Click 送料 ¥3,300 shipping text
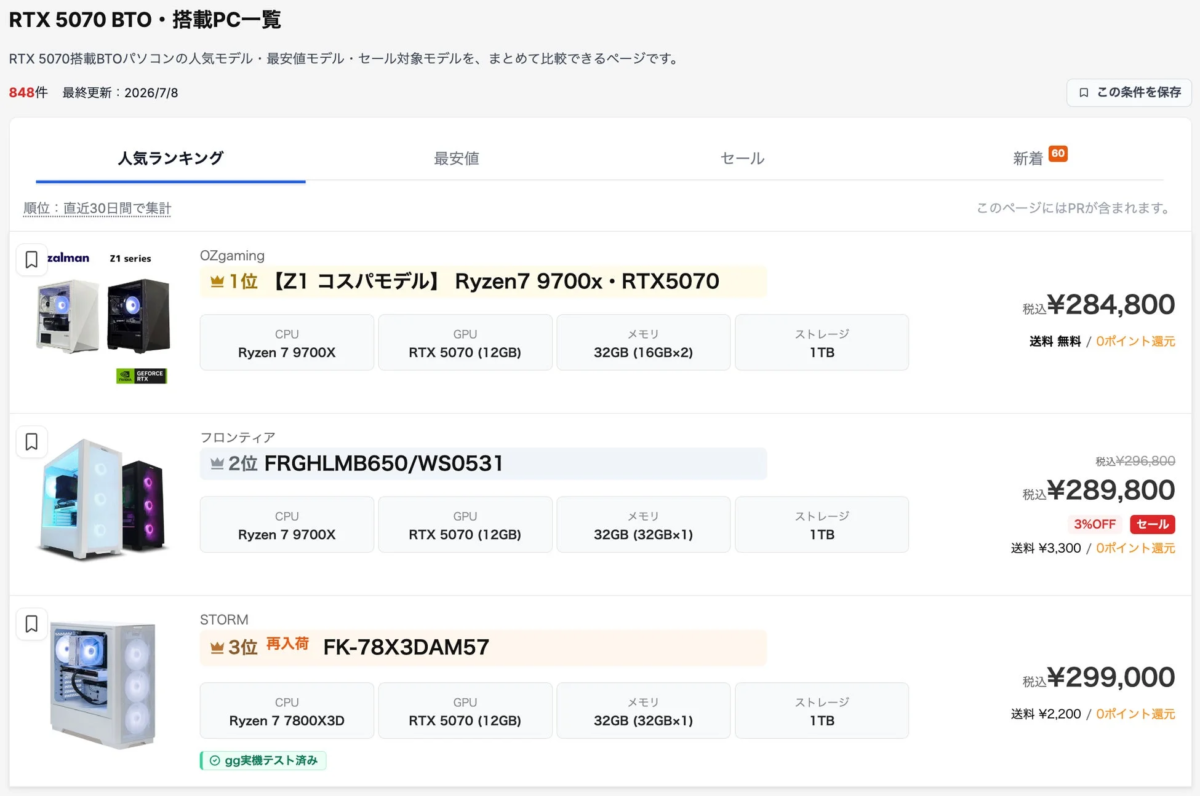Screen dimensions: 1200x796 [1046, 548]
